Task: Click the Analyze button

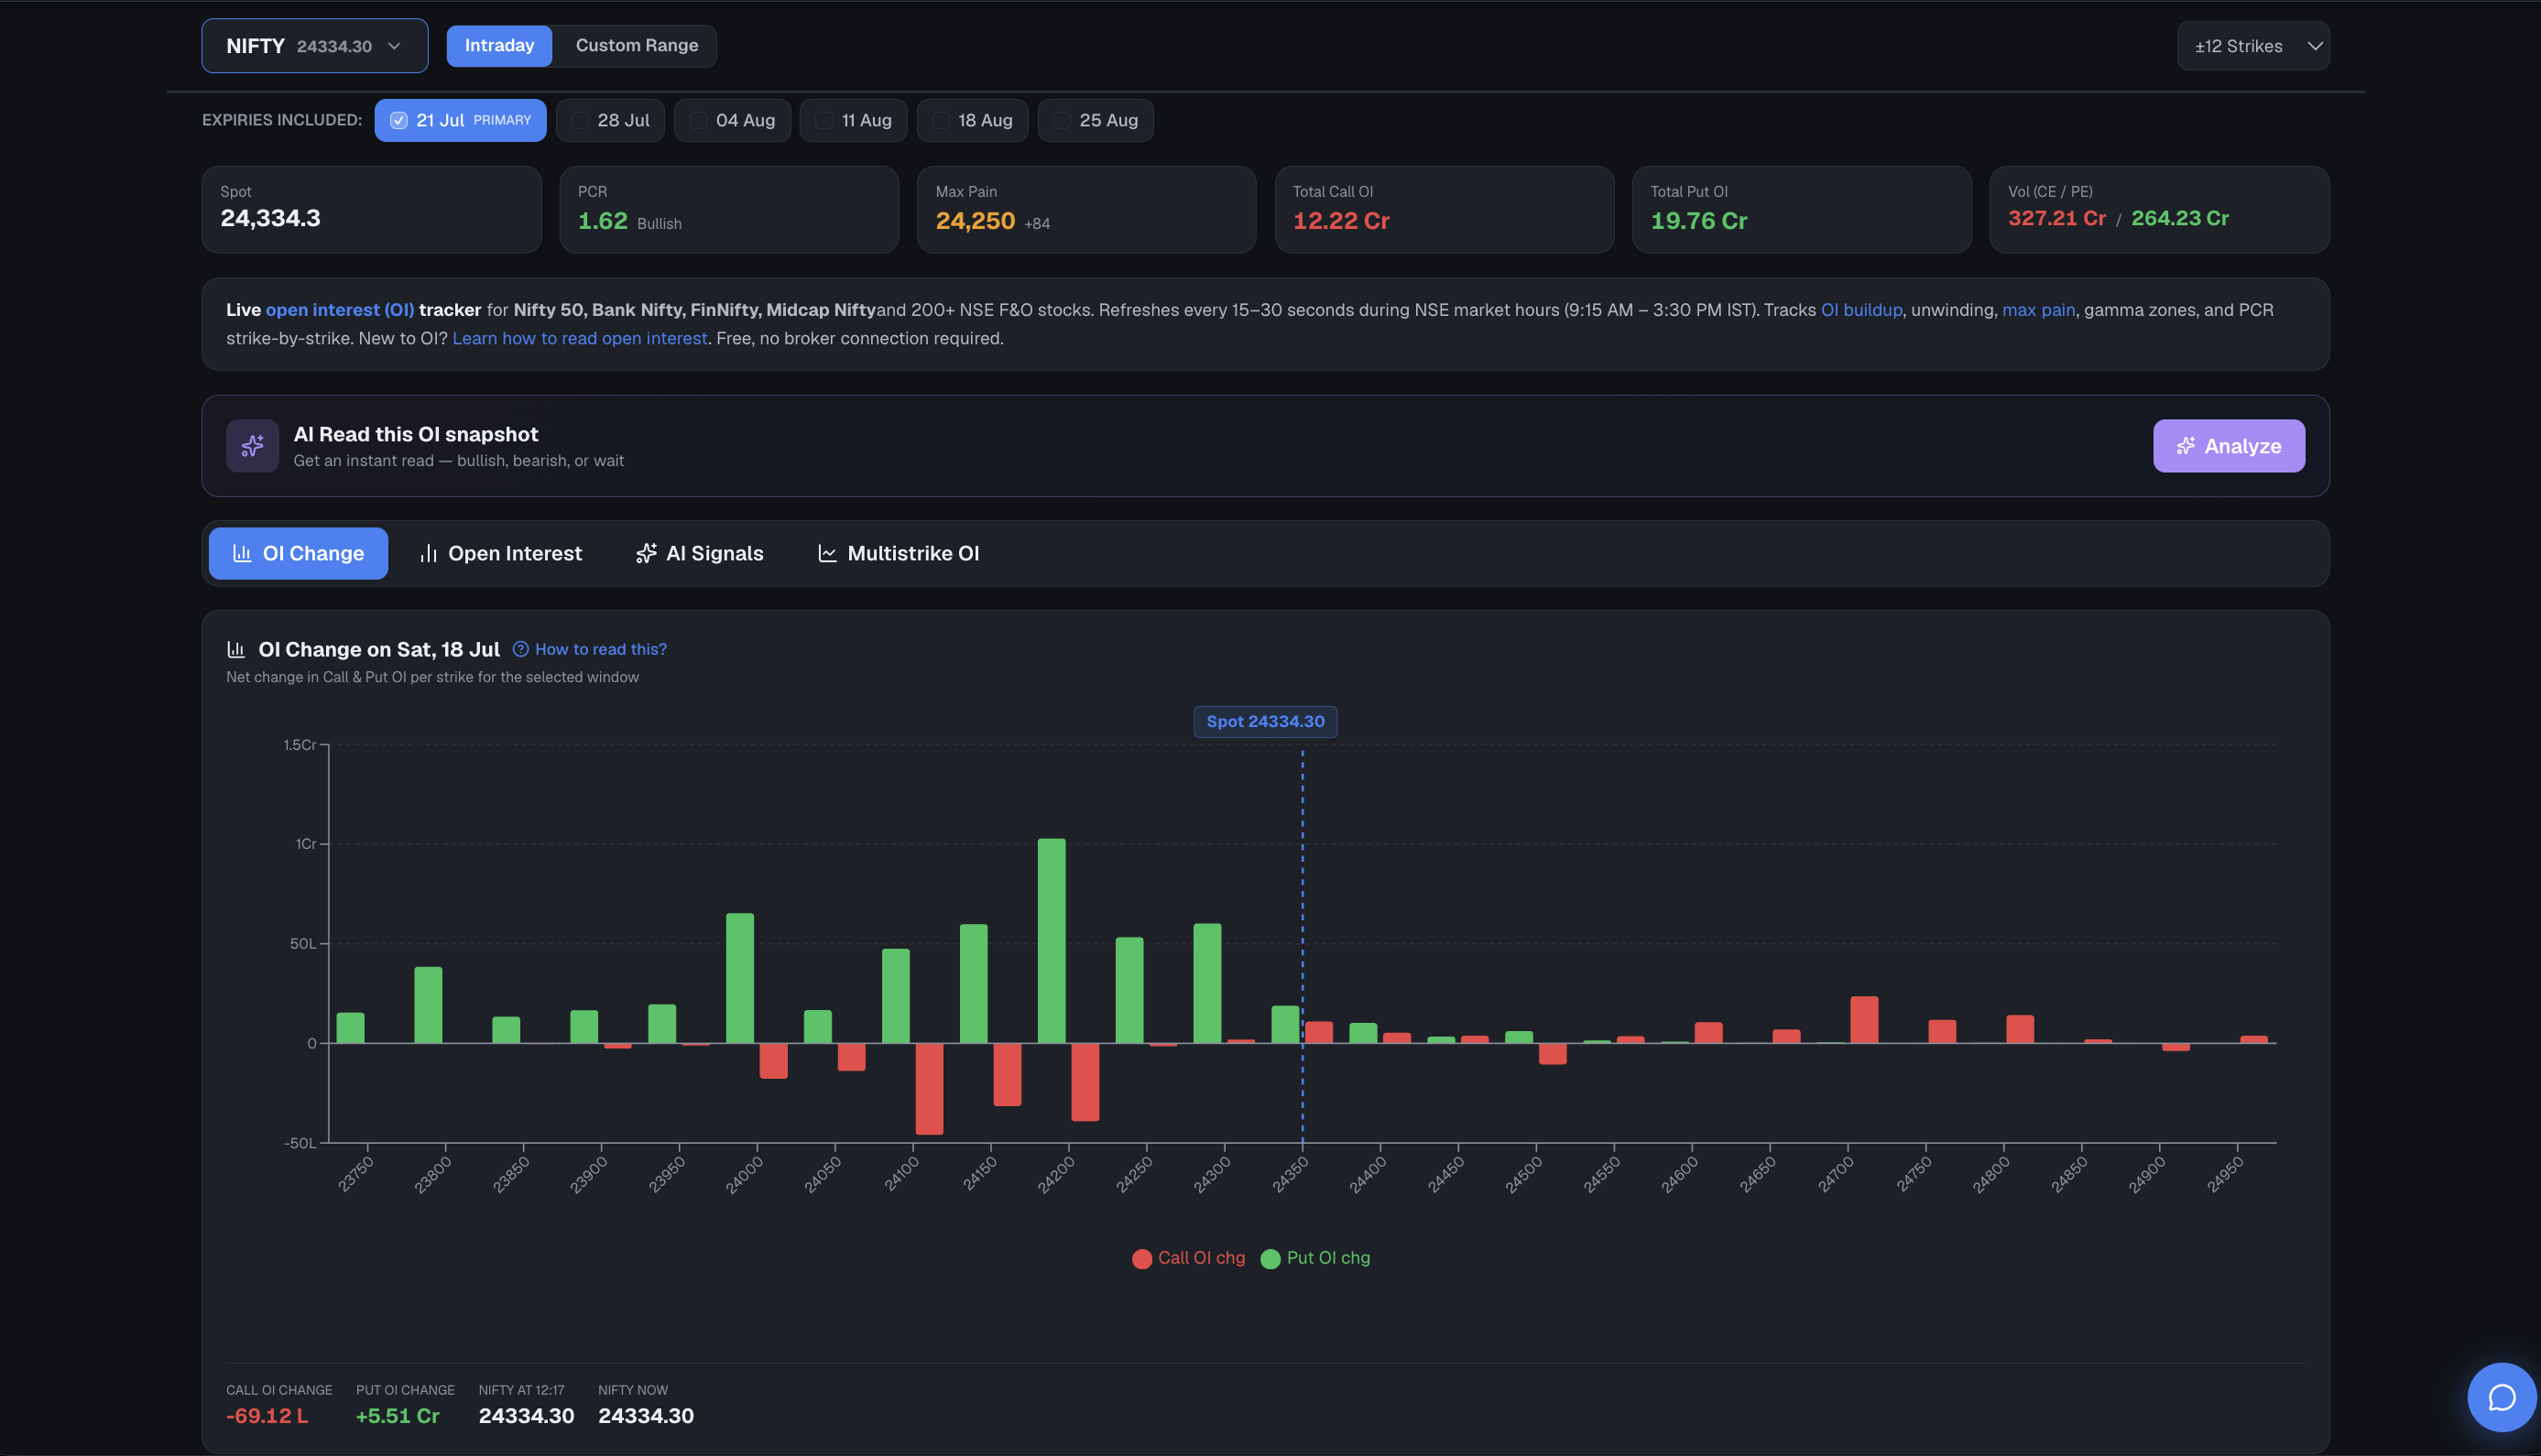Action: (x=2228, y=446)
